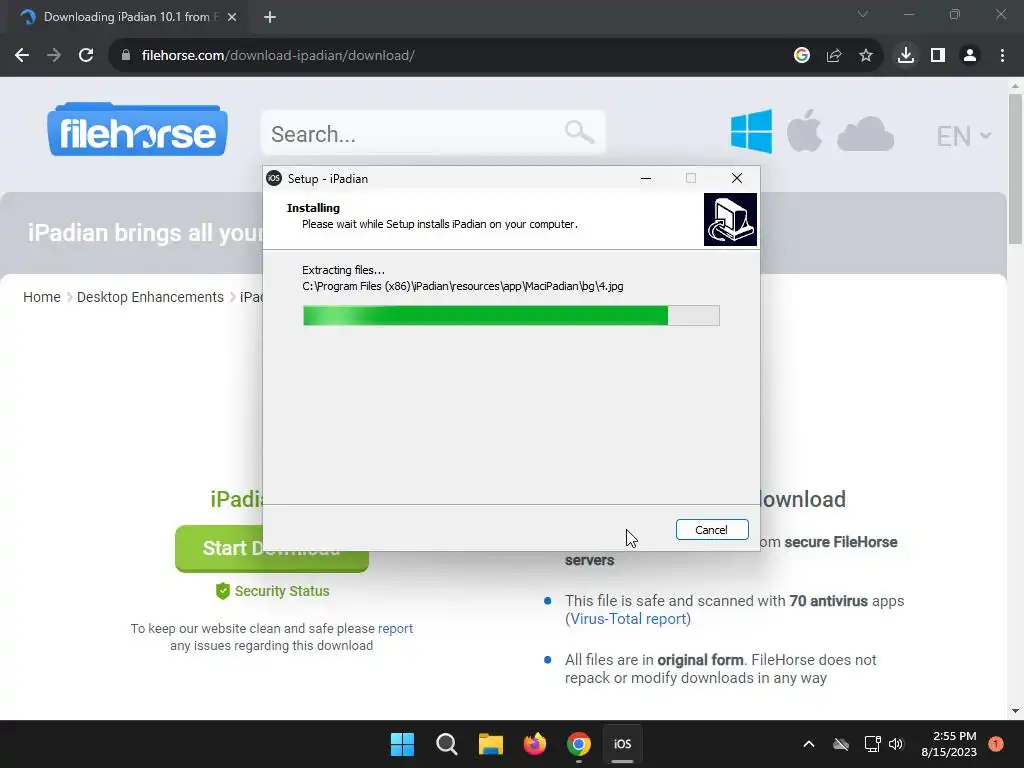
Task: Open the EN language dropdown
Action: (x=963, y=136)
